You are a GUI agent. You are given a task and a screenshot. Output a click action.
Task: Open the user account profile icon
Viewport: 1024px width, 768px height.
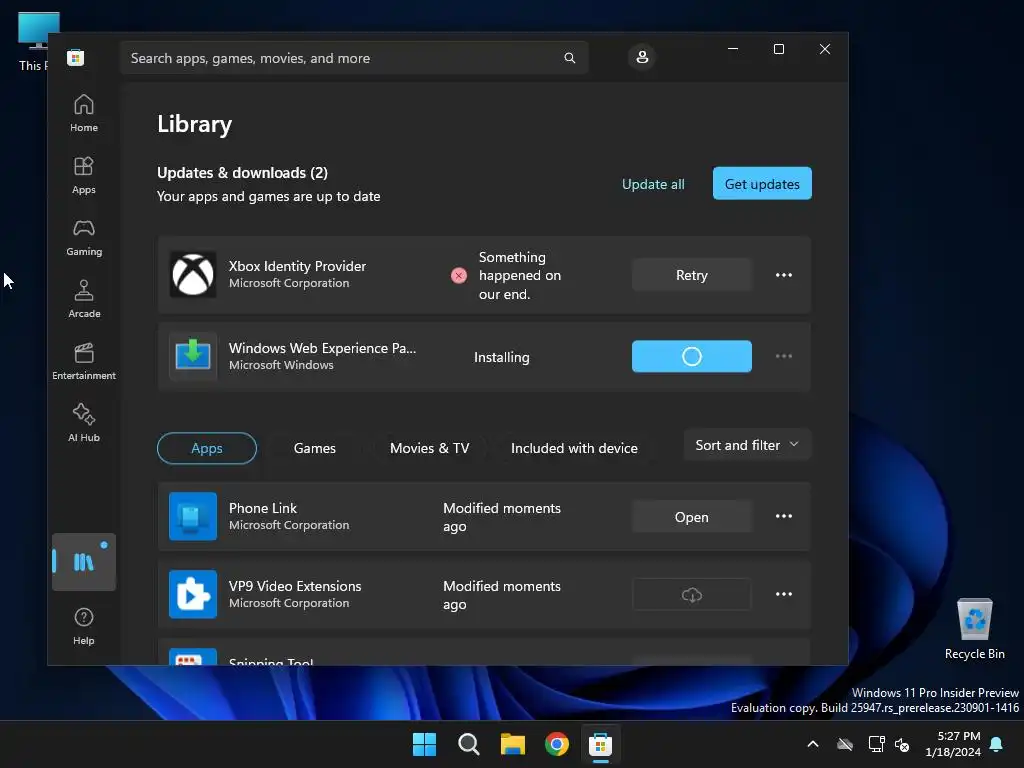point(642,57)
